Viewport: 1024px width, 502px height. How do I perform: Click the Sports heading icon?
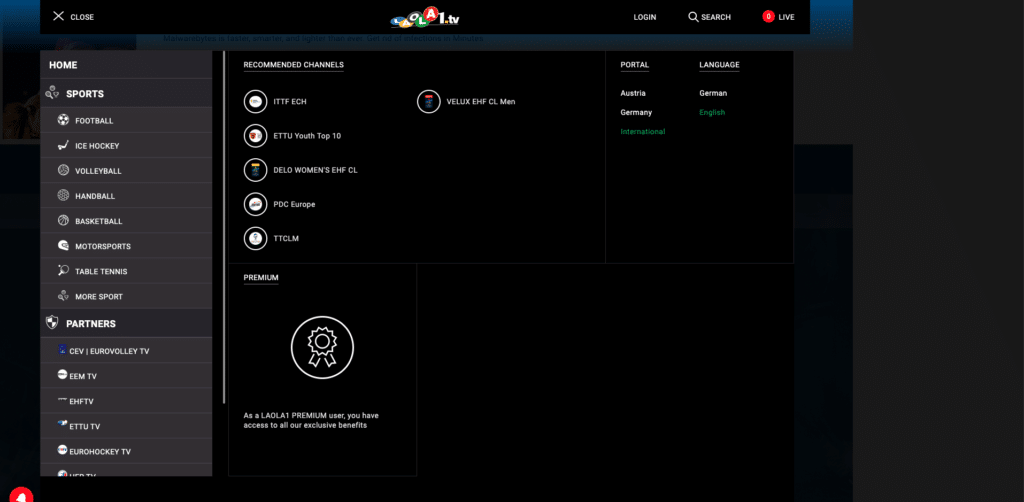pos(52,93)
